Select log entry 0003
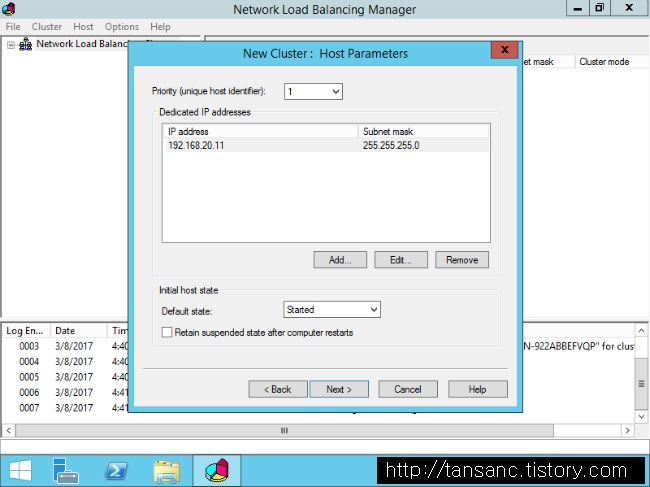The height and width of the screenshot is (487, 650). [x=29, y=346]
